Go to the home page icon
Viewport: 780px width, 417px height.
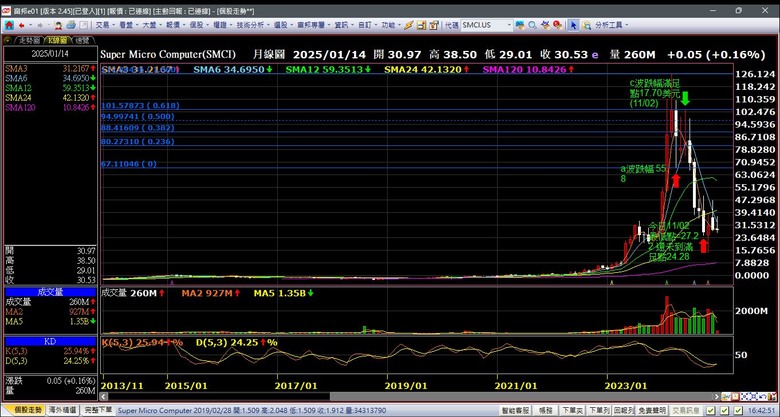click(x=9, y=25)
